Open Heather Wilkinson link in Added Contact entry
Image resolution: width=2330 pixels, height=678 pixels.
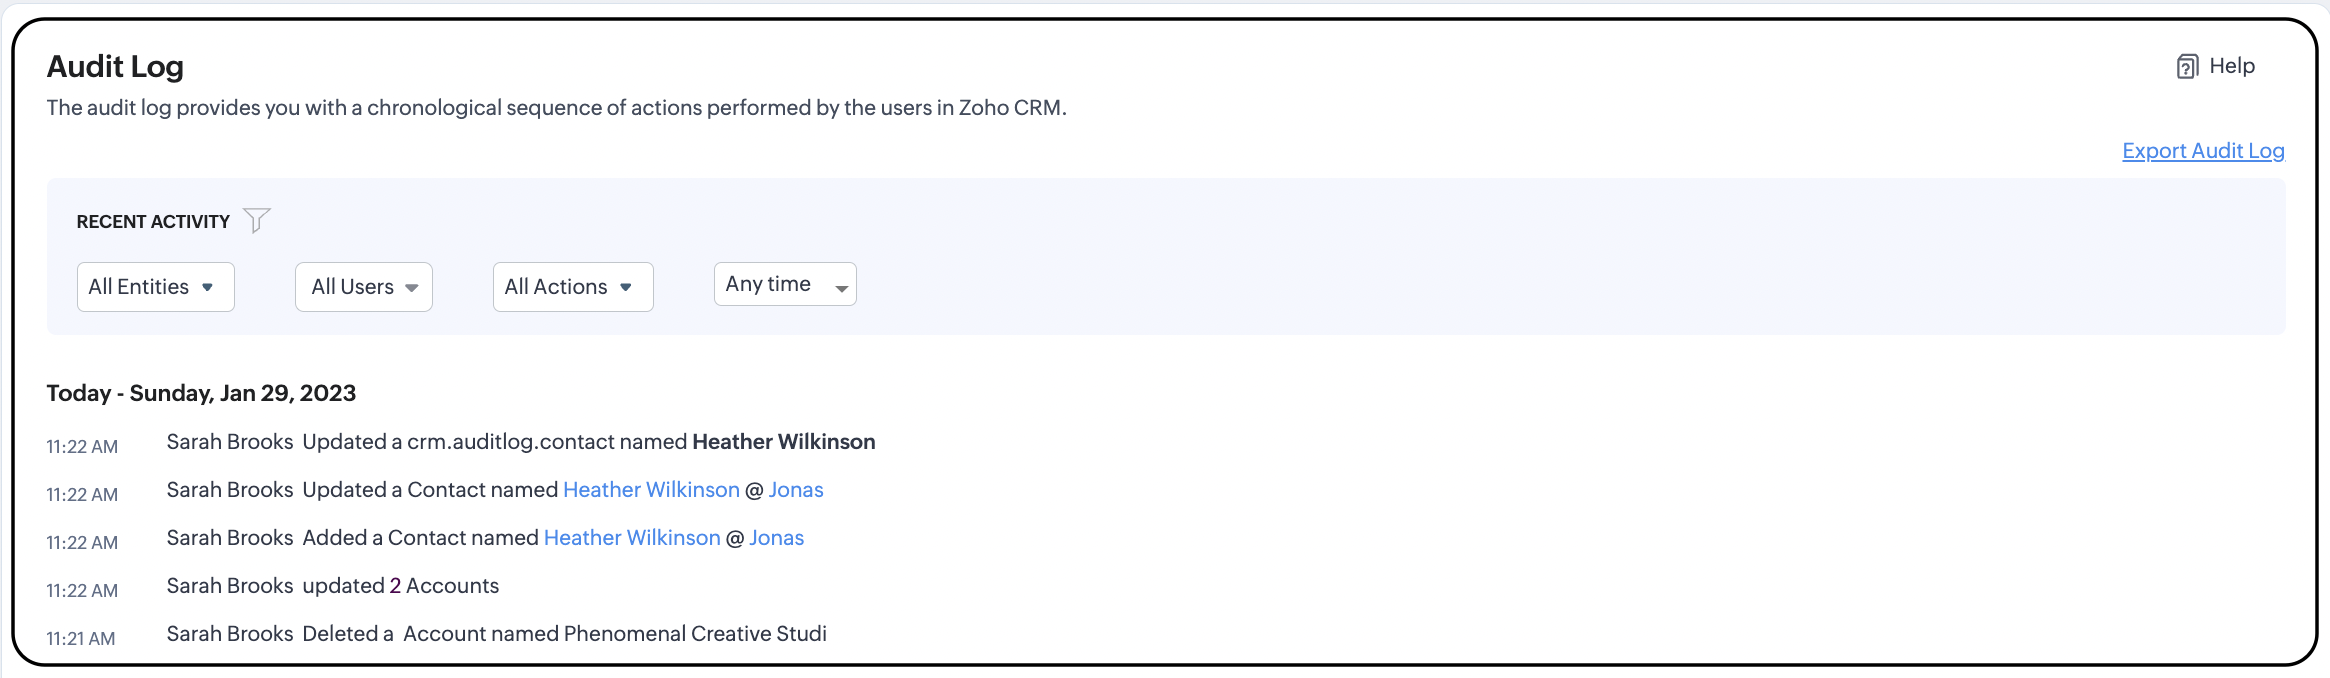pyautogui.click(x=632, y=538)
